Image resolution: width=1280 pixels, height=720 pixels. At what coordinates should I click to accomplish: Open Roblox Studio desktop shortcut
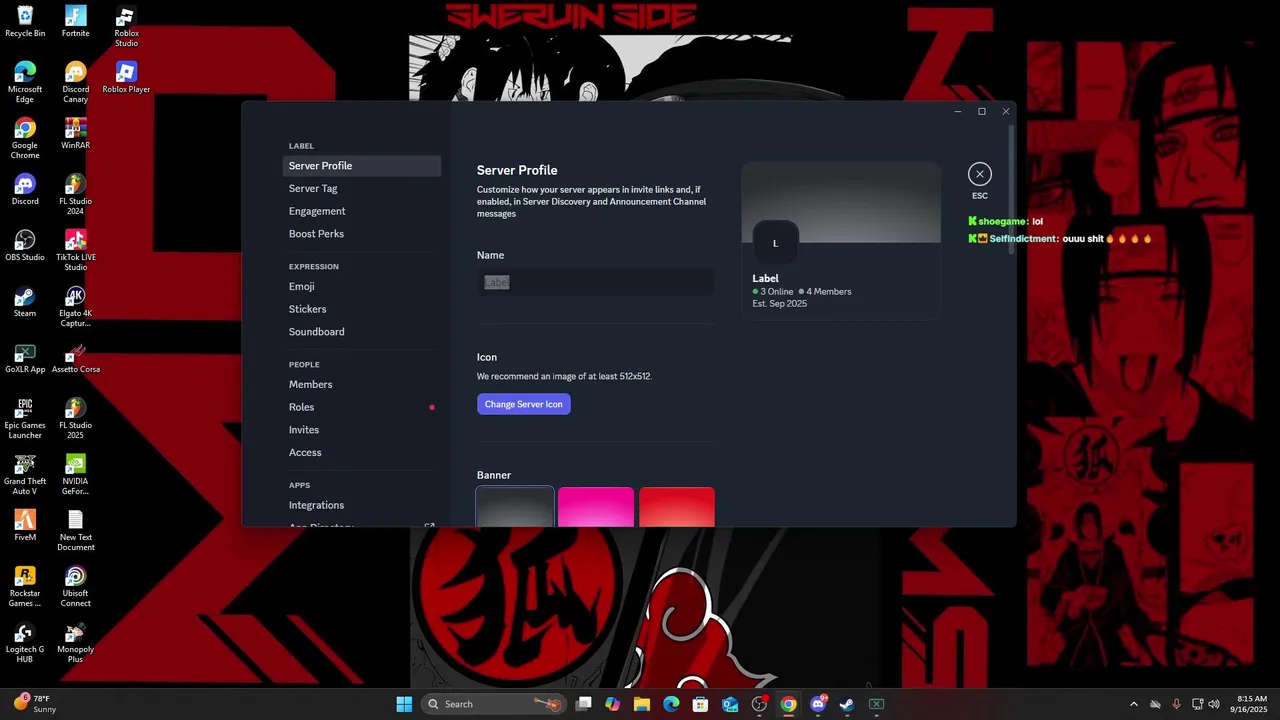click(126, 26)
